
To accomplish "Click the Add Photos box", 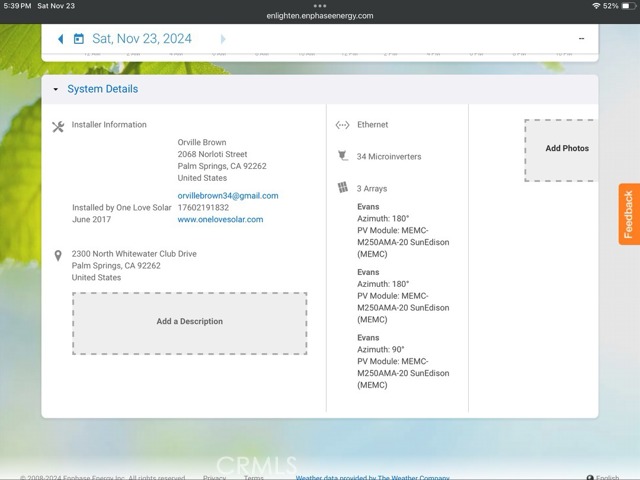I will [x=566, y=149].
